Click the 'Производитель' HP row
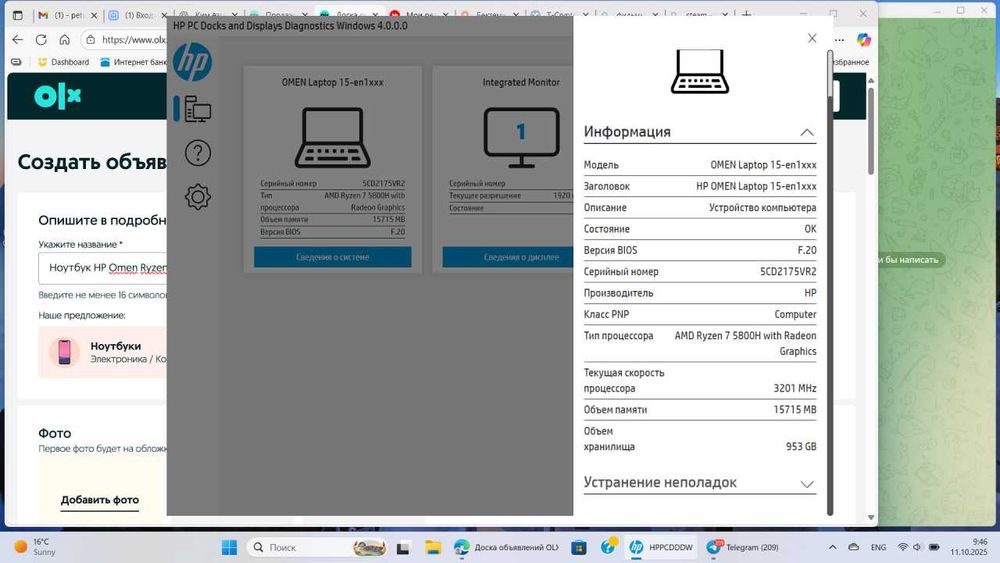 click(x=700, y=293)
